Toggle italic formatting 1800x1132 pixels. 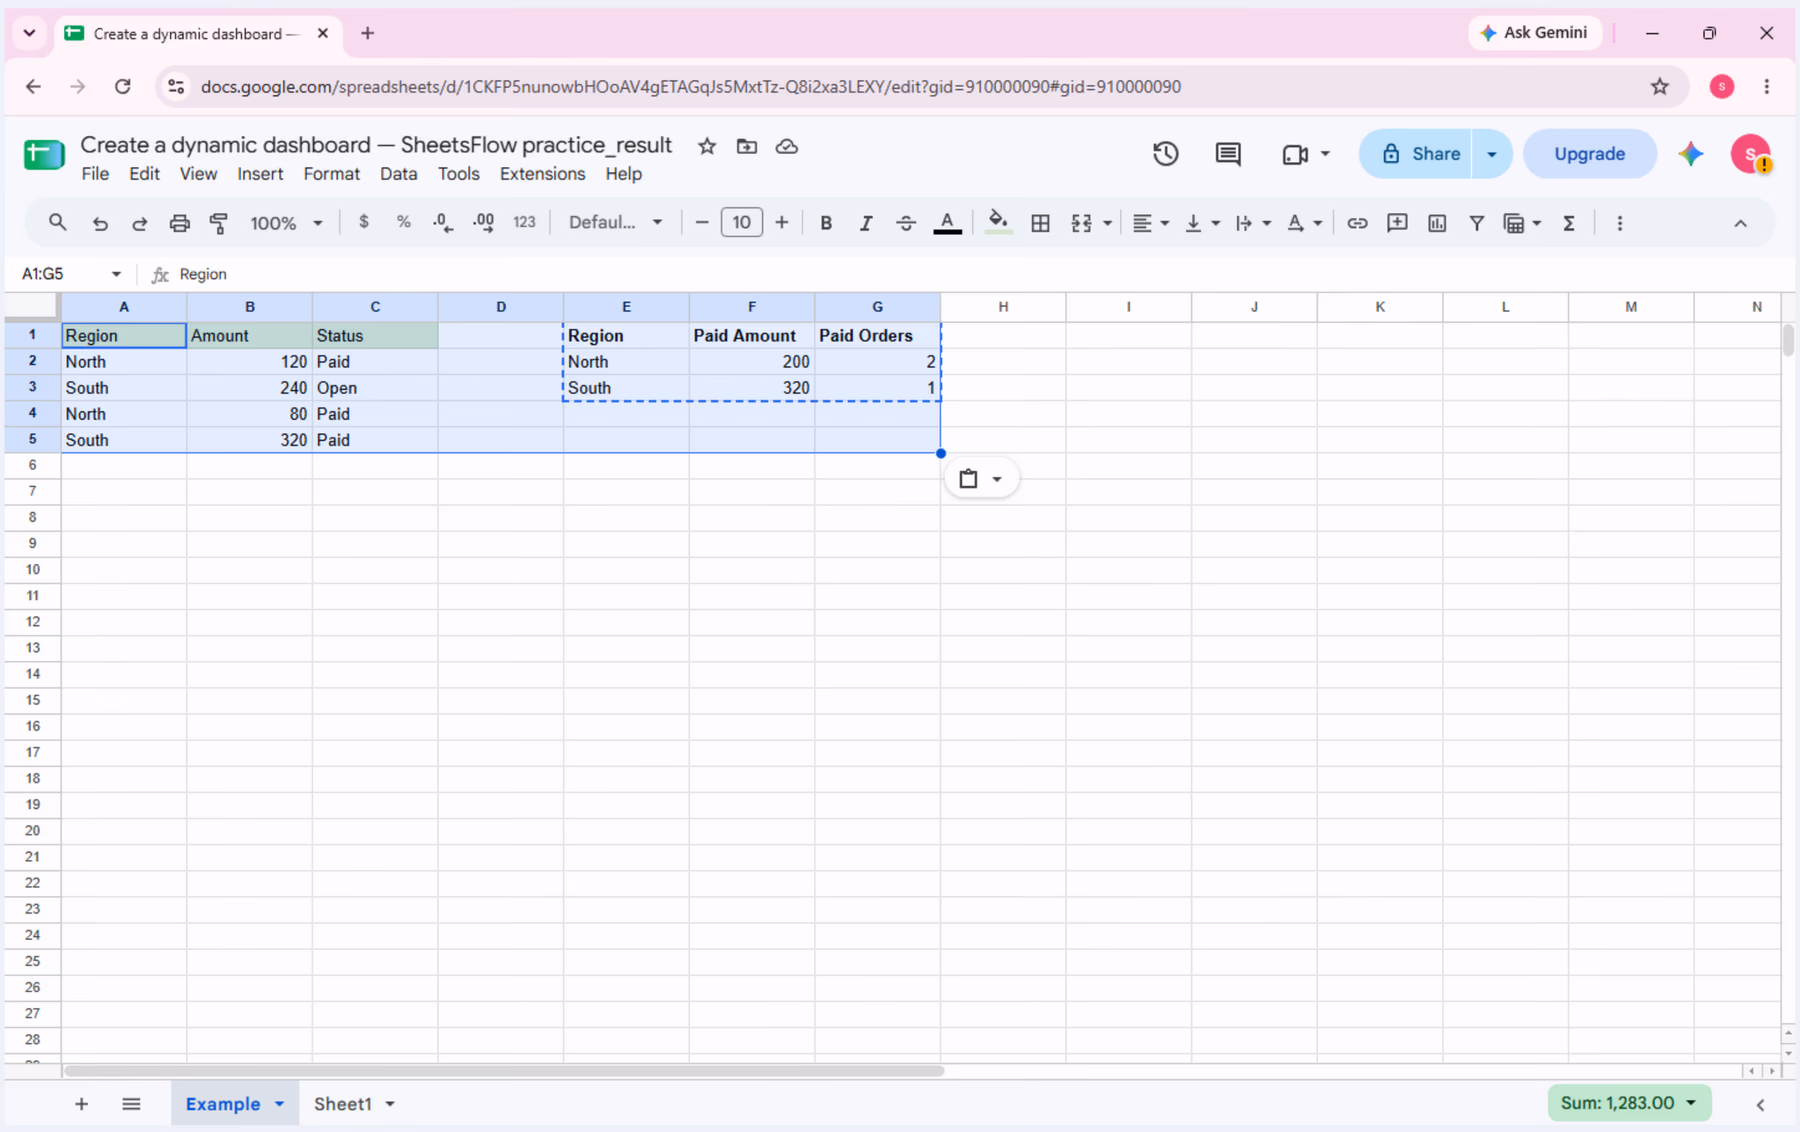pyautogui.click(x=866, y=223)
